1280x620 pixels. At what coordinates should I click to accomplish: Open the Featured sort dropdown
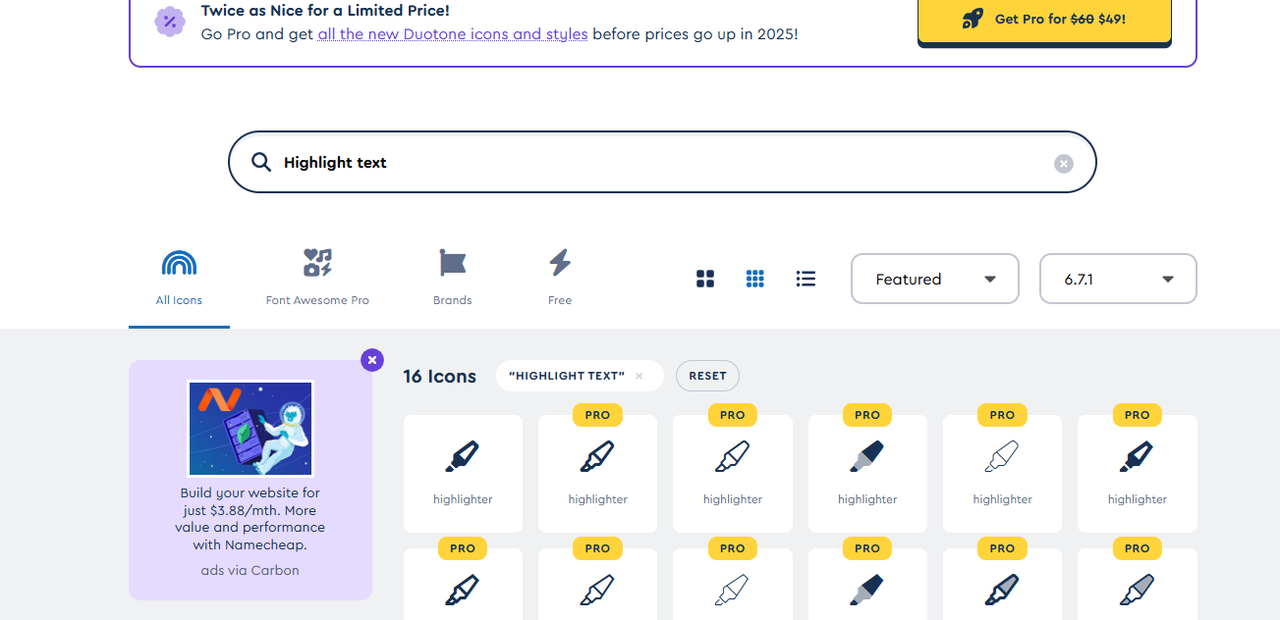point(934,279)
